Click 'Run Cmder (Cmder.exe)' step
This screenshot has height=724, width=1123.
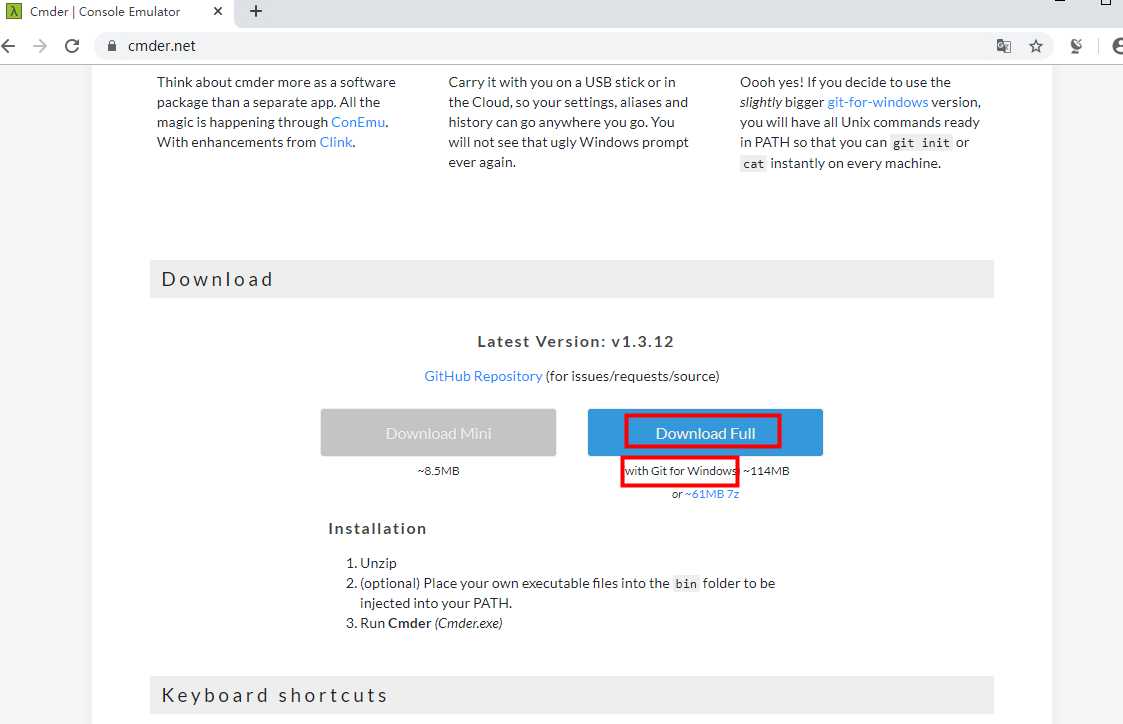[x=424, y=624]
